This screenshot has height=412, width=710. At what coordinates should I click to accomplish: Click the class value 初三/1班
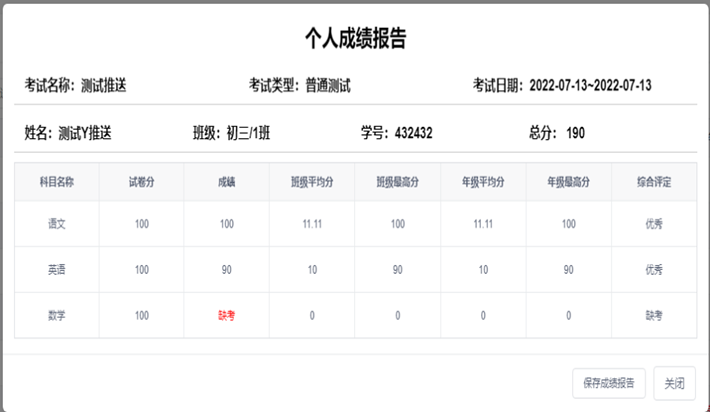(x=250, y=133)
